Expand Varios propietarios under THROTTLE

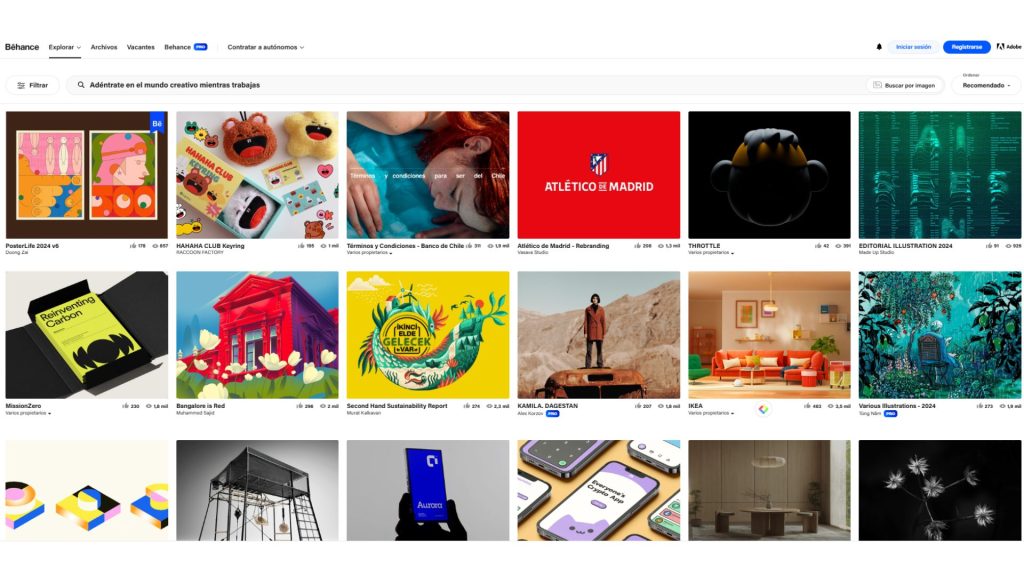[711, 253]
